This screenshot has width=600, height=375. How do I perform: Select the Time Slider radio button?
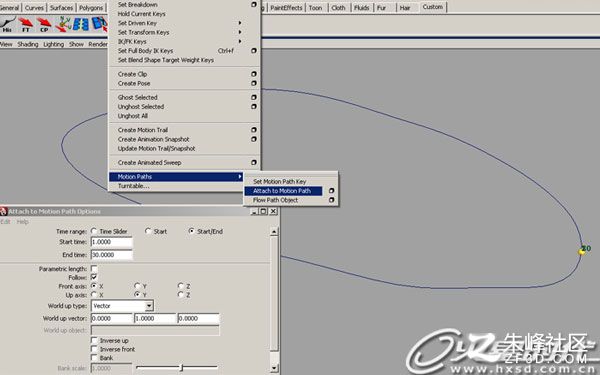pyautogui.click(x=94, y=231)
